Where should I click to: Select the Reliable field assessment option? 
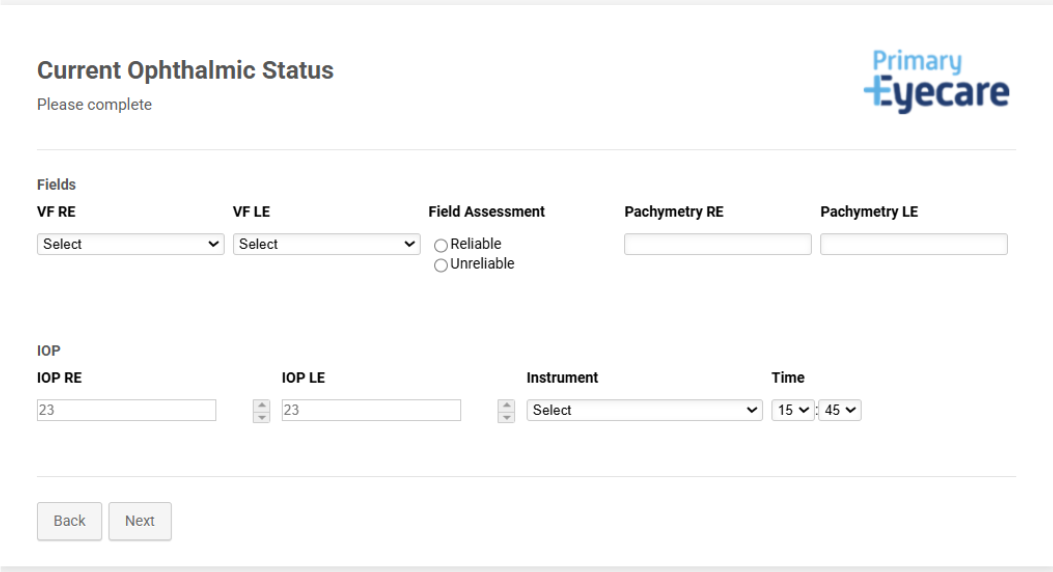click(441, 245)
